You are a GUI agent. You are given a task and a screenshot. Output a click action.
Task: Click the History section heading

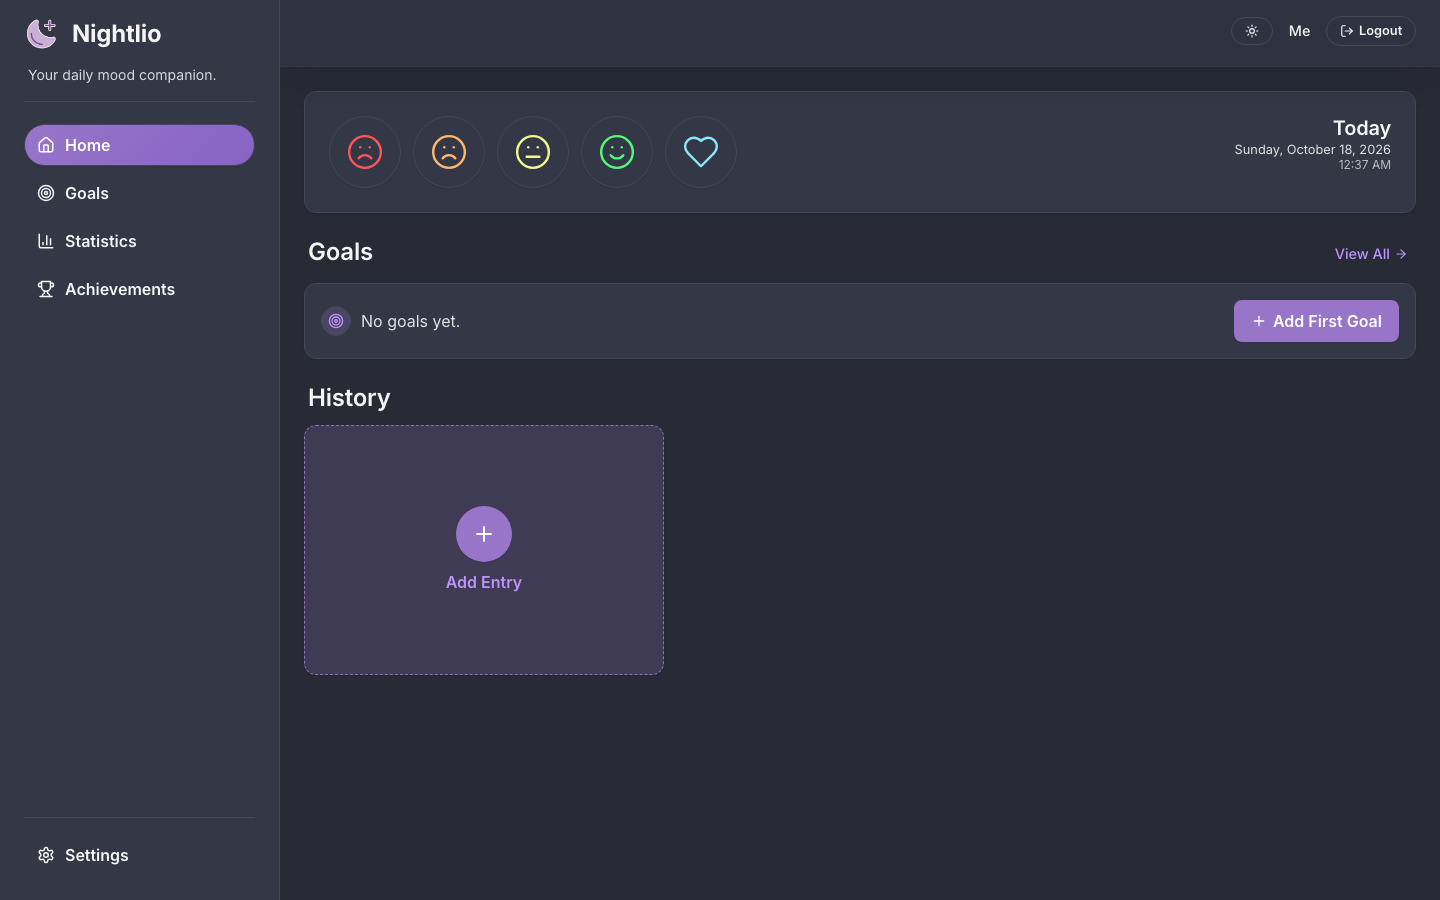(x=349, y=398)
